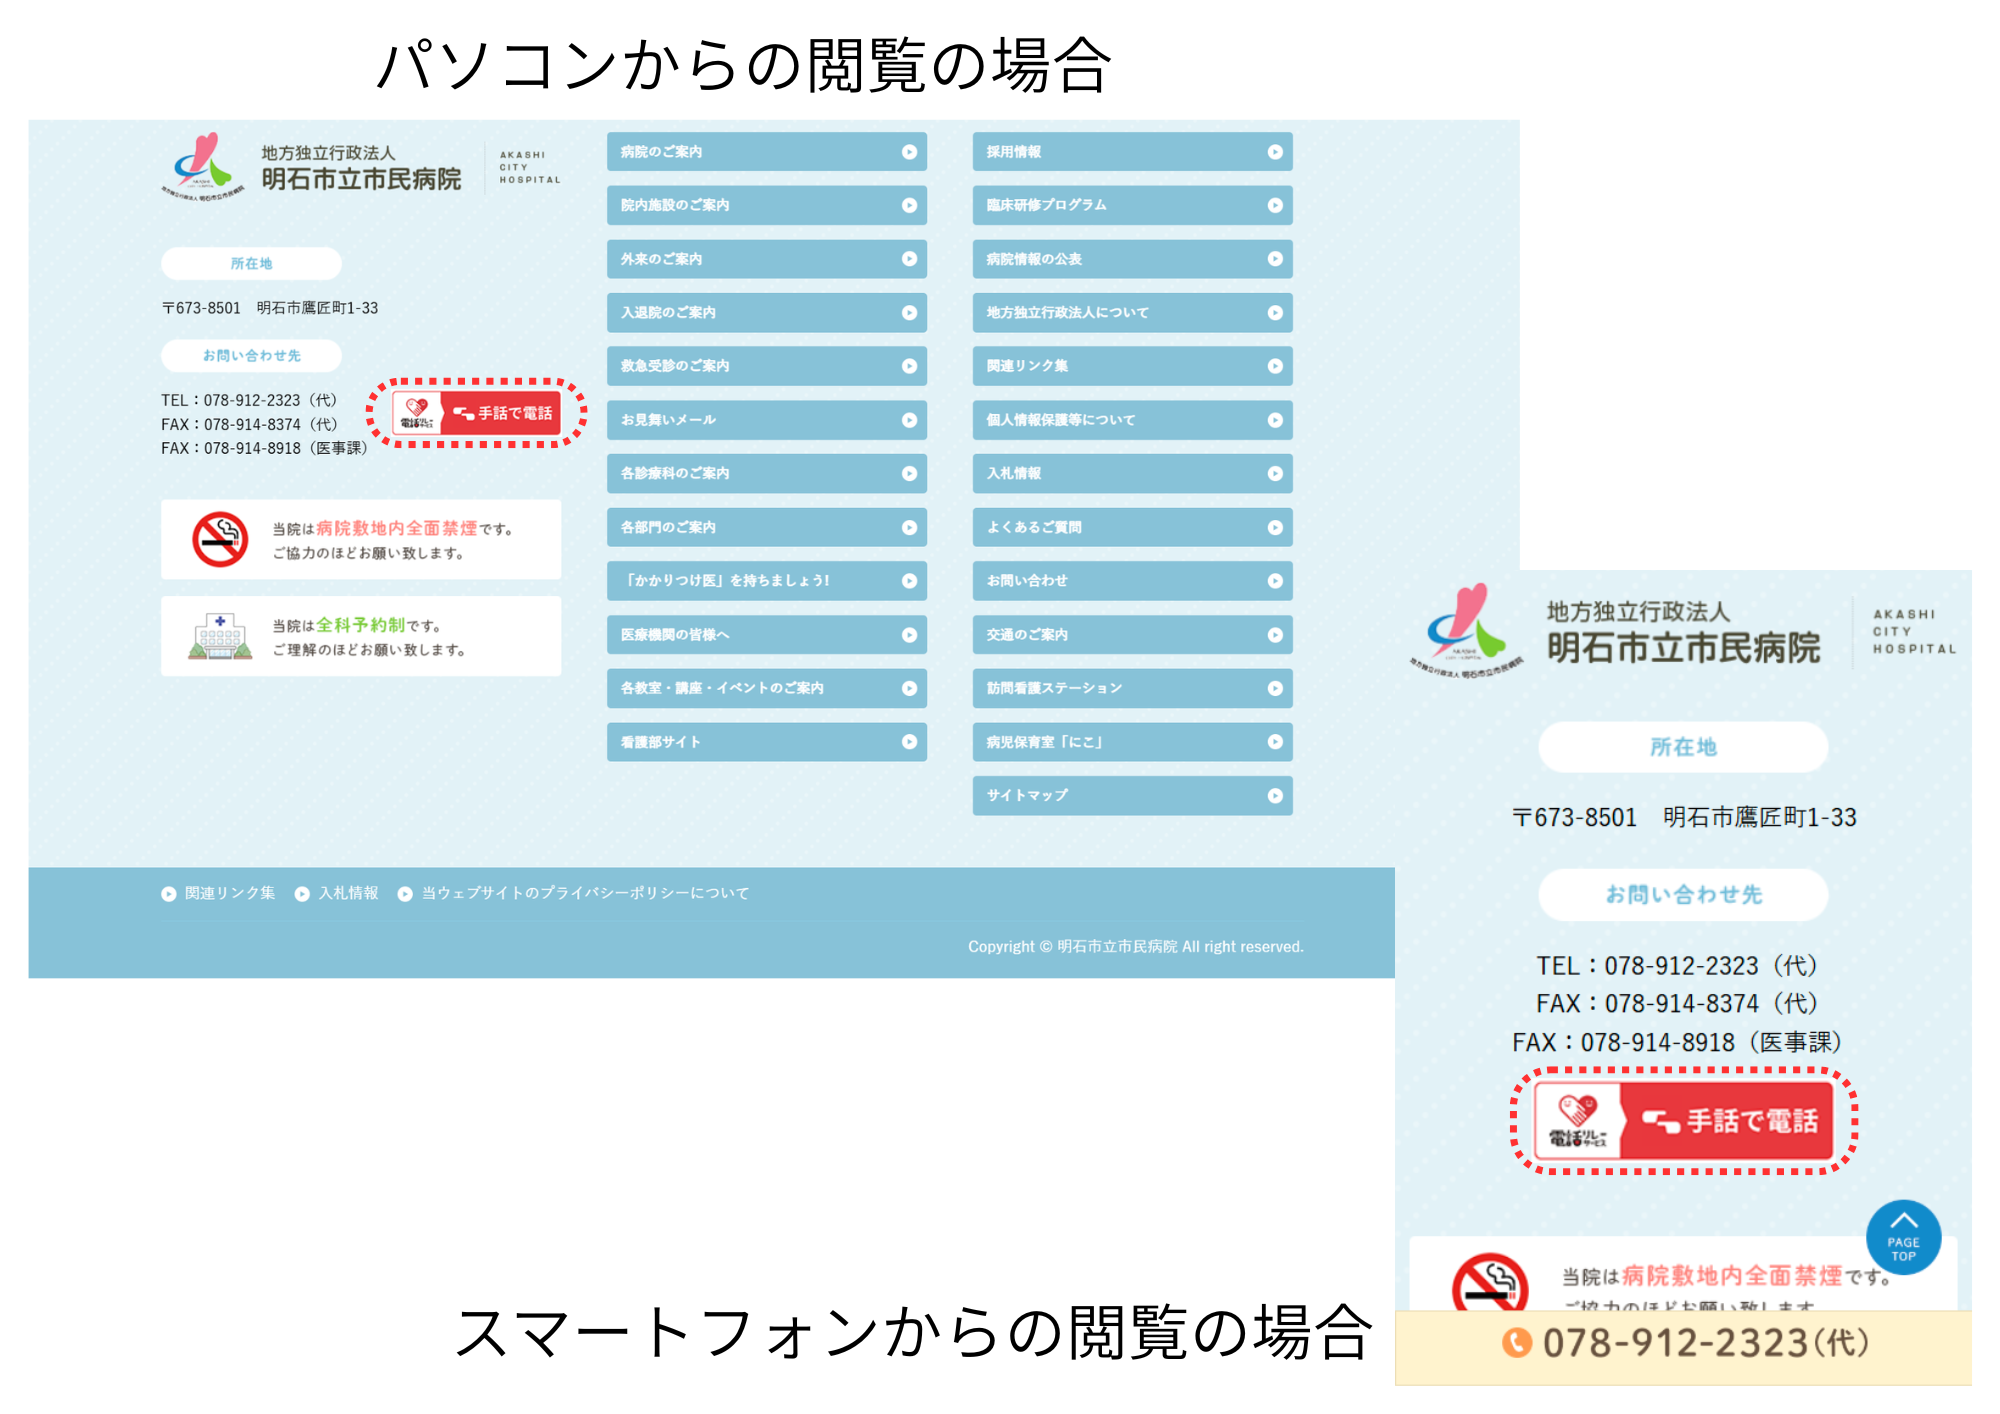The image size is (2000, 1414).
Task: Open よくあるご質問 menu link
Action: pos(1132,527)
